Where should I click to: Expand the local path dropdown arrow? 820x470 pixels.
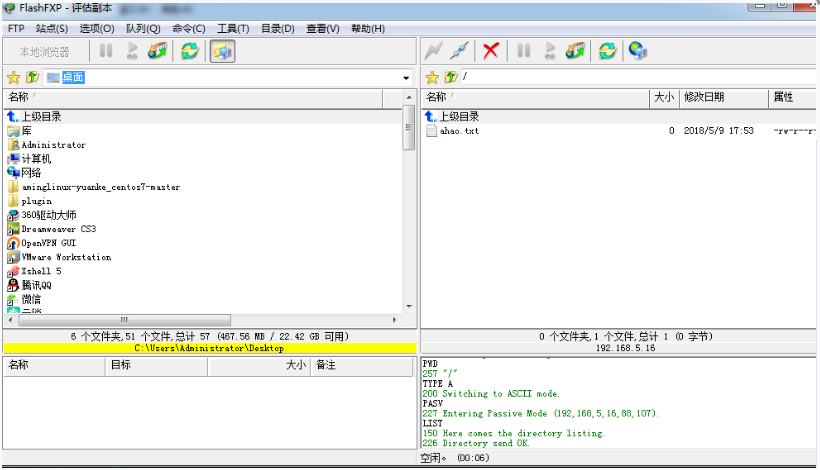coord(406,78)
